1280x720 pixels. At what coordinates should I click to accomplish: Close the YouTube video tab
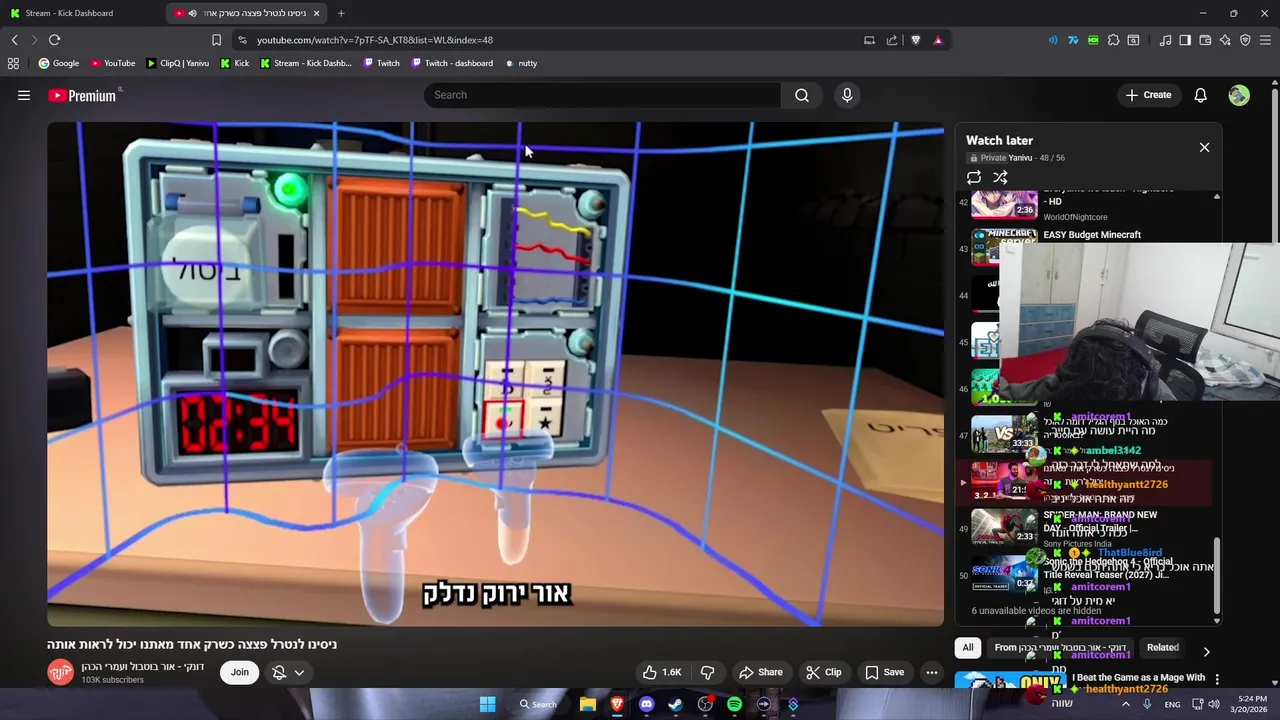316,13
